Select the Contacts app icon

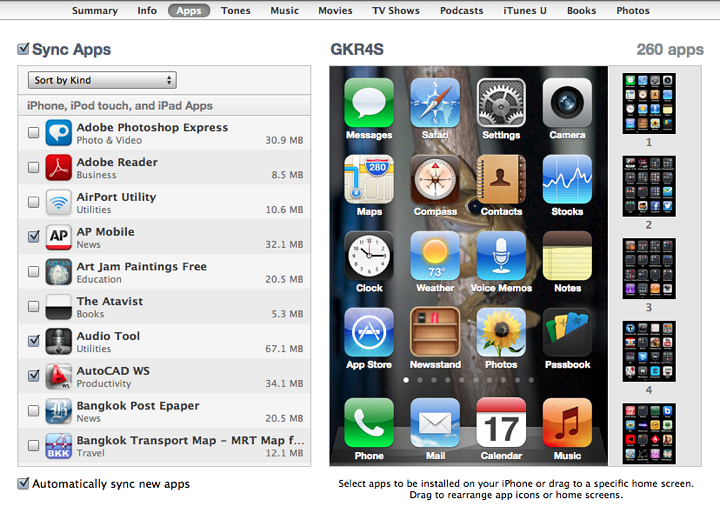[501, 179]
